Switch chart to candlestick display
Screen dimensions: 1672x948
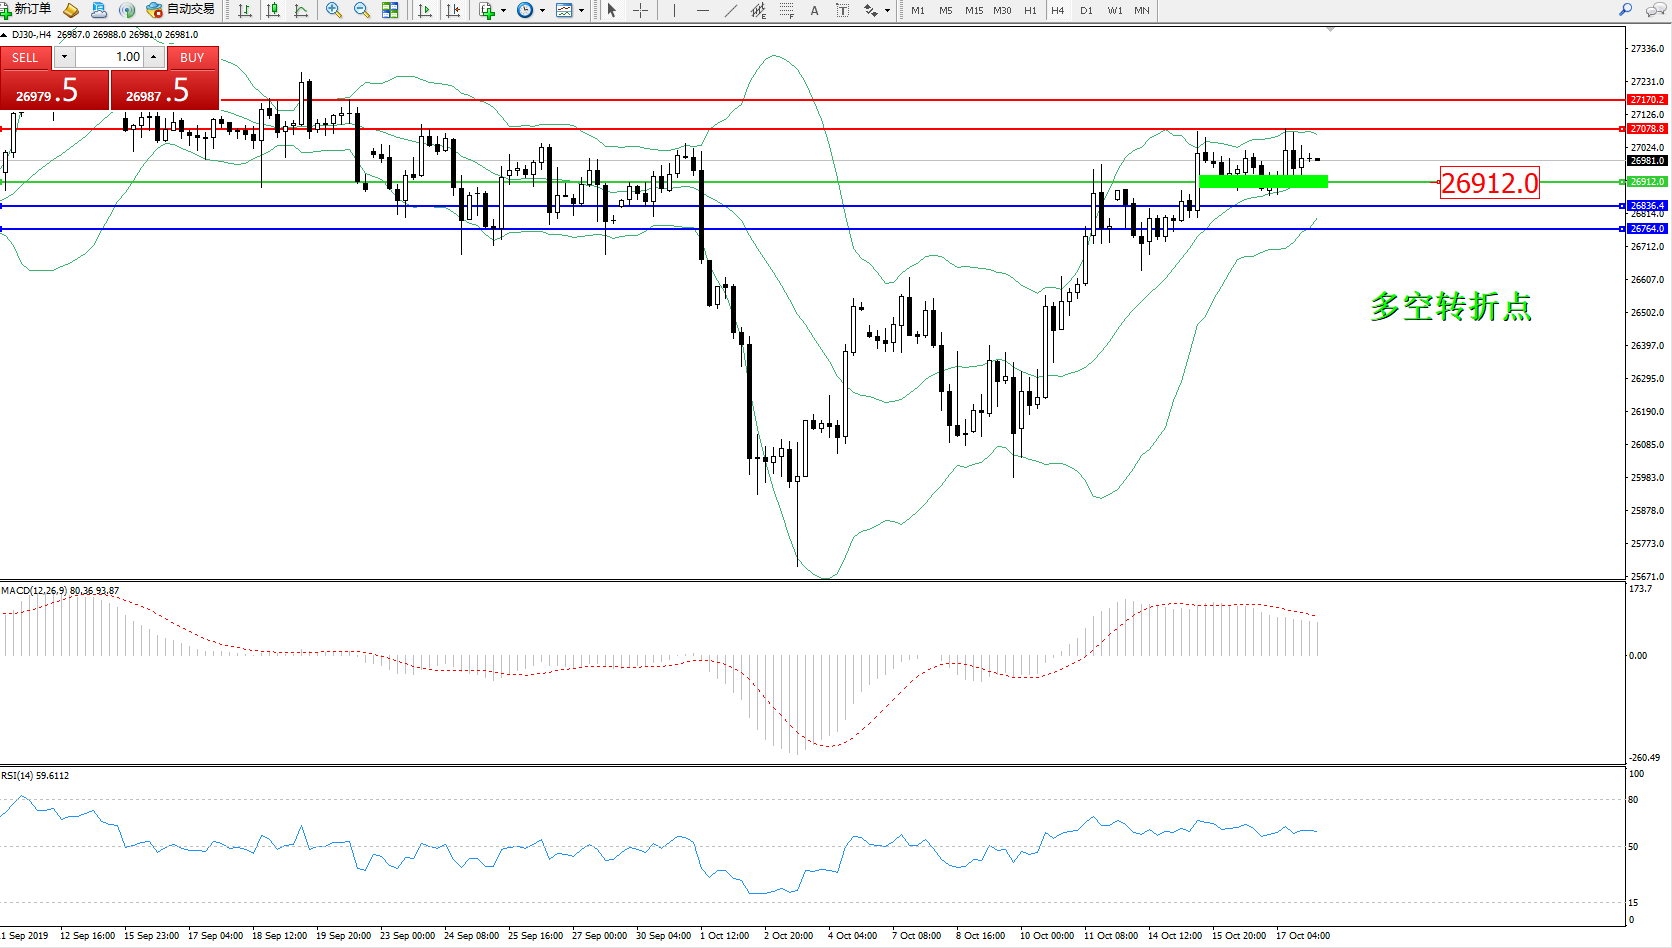click(x=273, y=10)
